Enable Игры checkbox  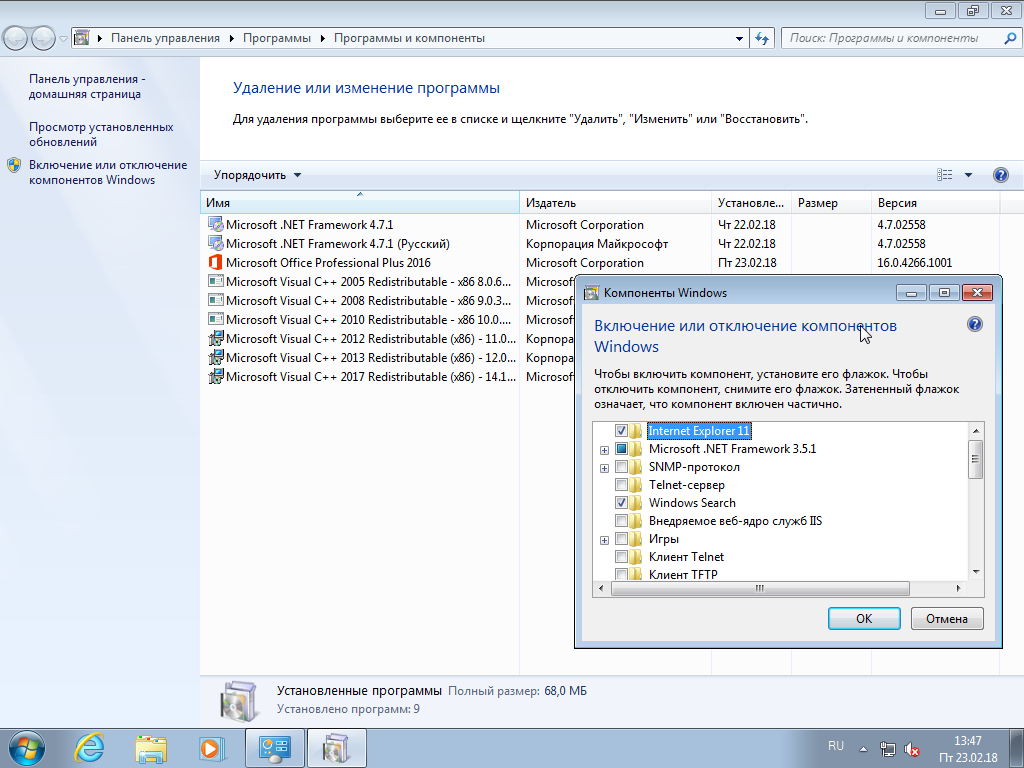pyautogui.click(x=621, y=539)
